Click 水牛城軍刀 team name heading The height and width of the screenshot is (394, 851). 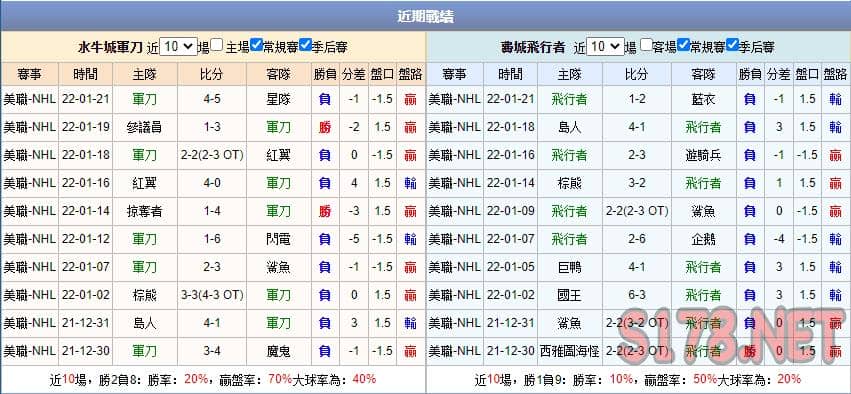point(111,47)
